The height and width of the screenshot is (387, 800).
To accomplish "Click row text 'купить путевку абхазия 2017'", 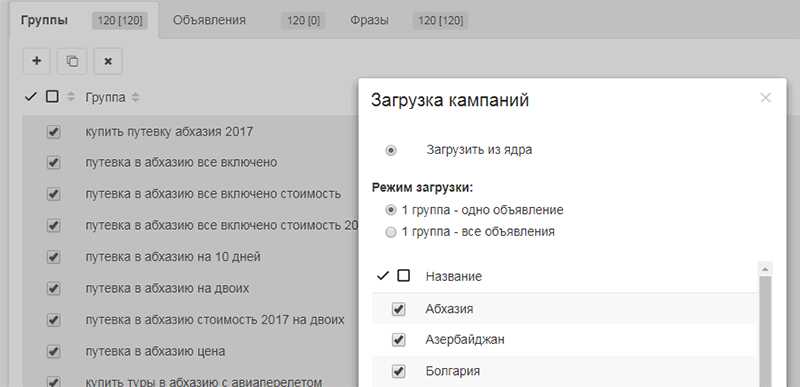I will (169, 132).
